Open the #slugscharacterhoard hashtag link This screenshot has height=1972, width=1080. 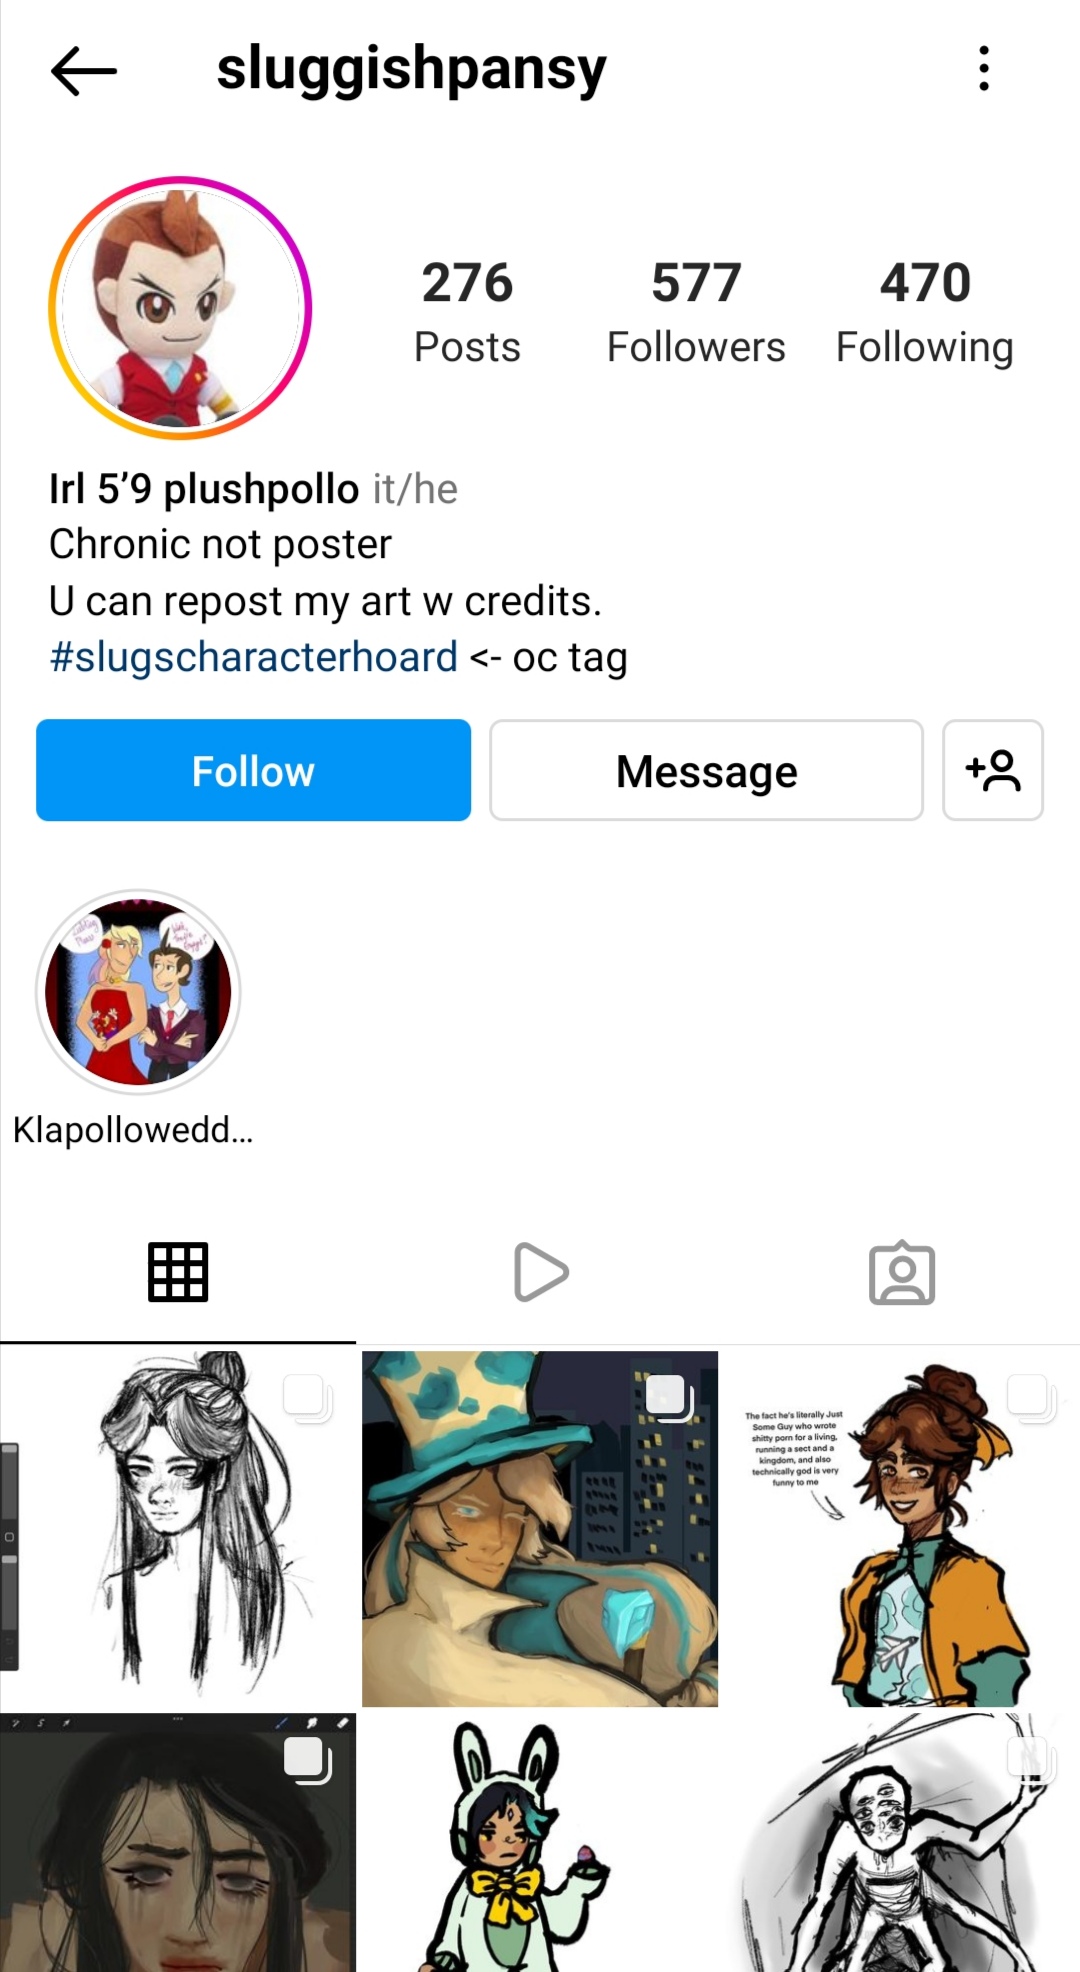tap(254, 657)
